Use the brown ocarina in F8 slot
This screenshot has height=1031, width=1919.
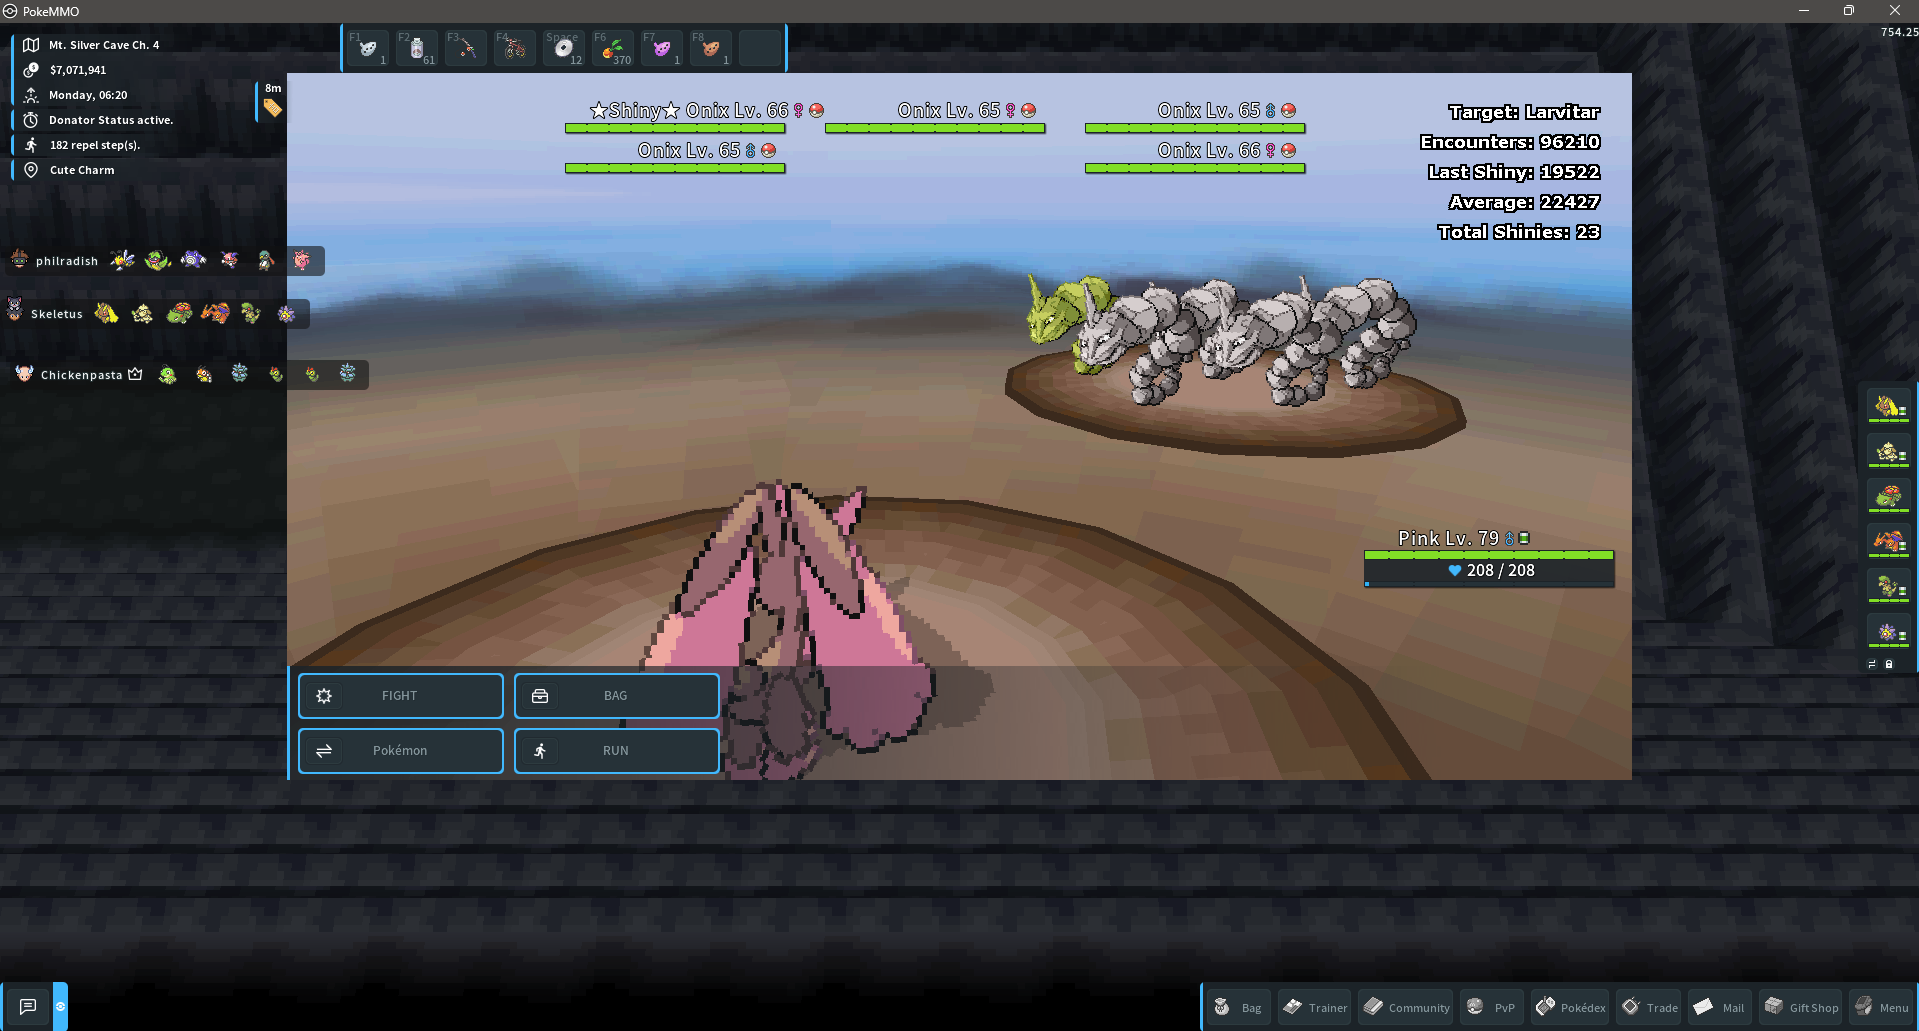click(711, 48)
